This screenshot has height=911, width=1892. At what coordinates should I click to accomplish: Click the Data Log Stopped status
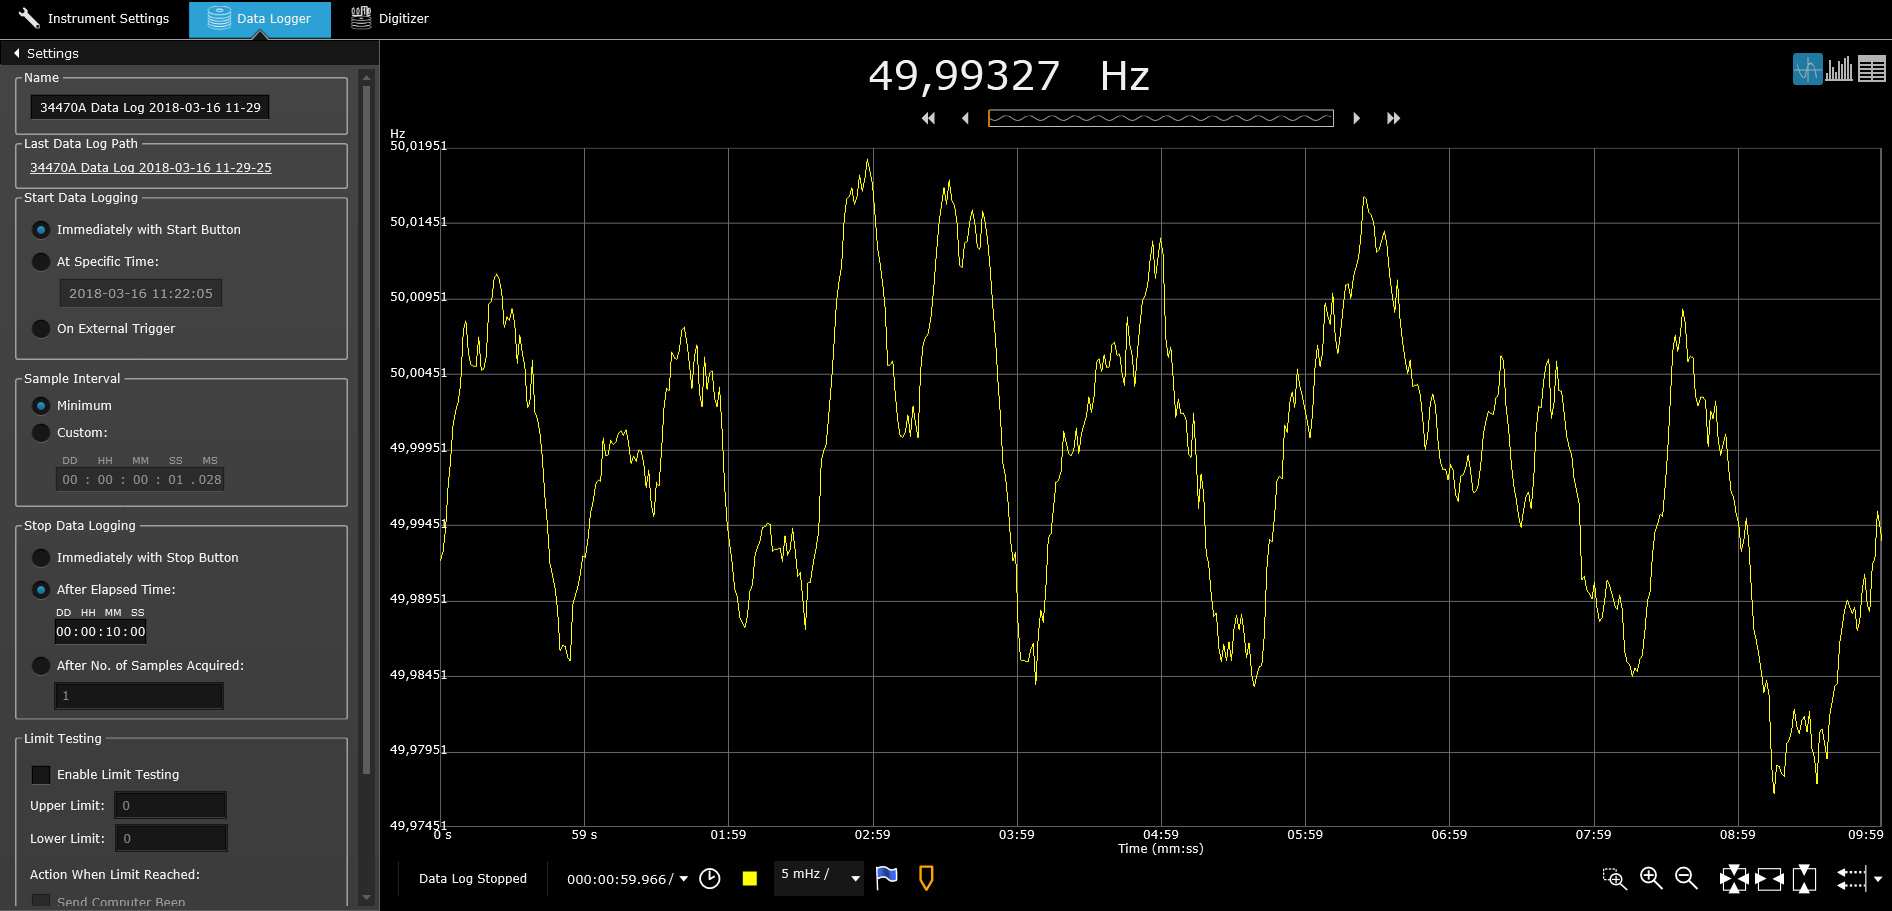coord(473,879)
